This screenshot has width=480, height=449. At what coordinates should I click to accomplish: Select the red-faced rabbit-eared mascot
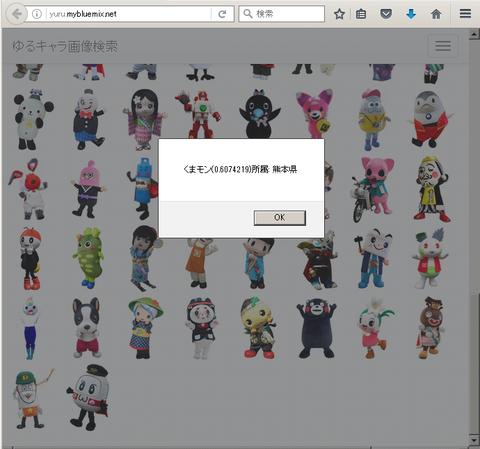click(x=29, y=189)
